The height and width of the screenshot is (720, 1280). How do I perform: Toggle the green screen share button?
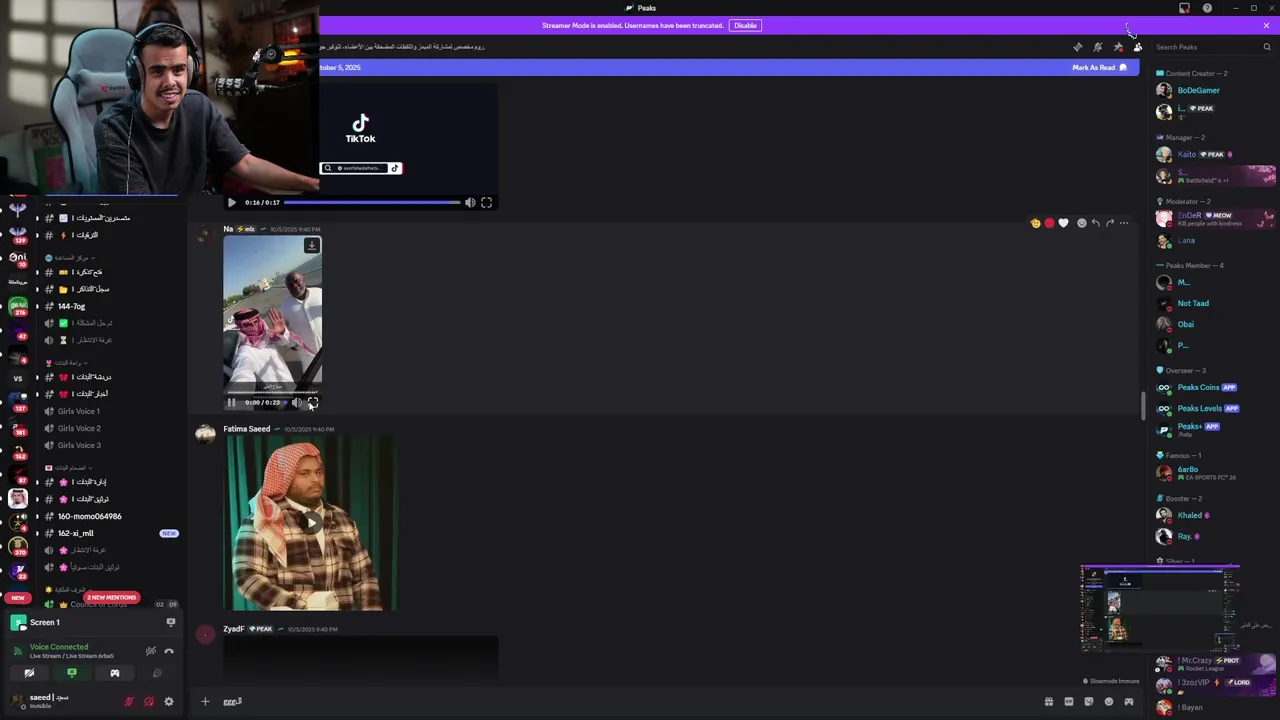coord(72,673)
